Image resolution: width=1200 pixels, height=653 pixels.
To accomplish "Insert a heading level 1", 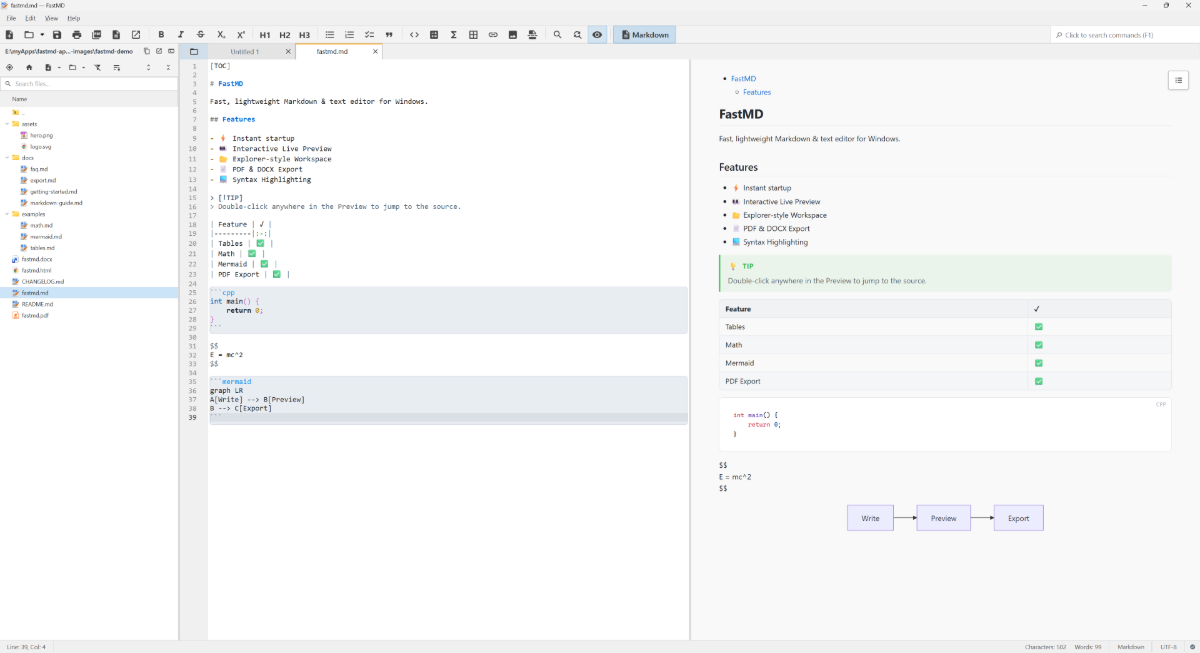I will (265, 35).
